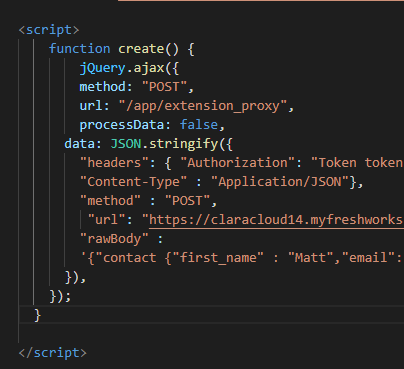The width and height of the screenshot is (404, 369).
Task: Click the function's closing brace line
Action: [38, 315]
